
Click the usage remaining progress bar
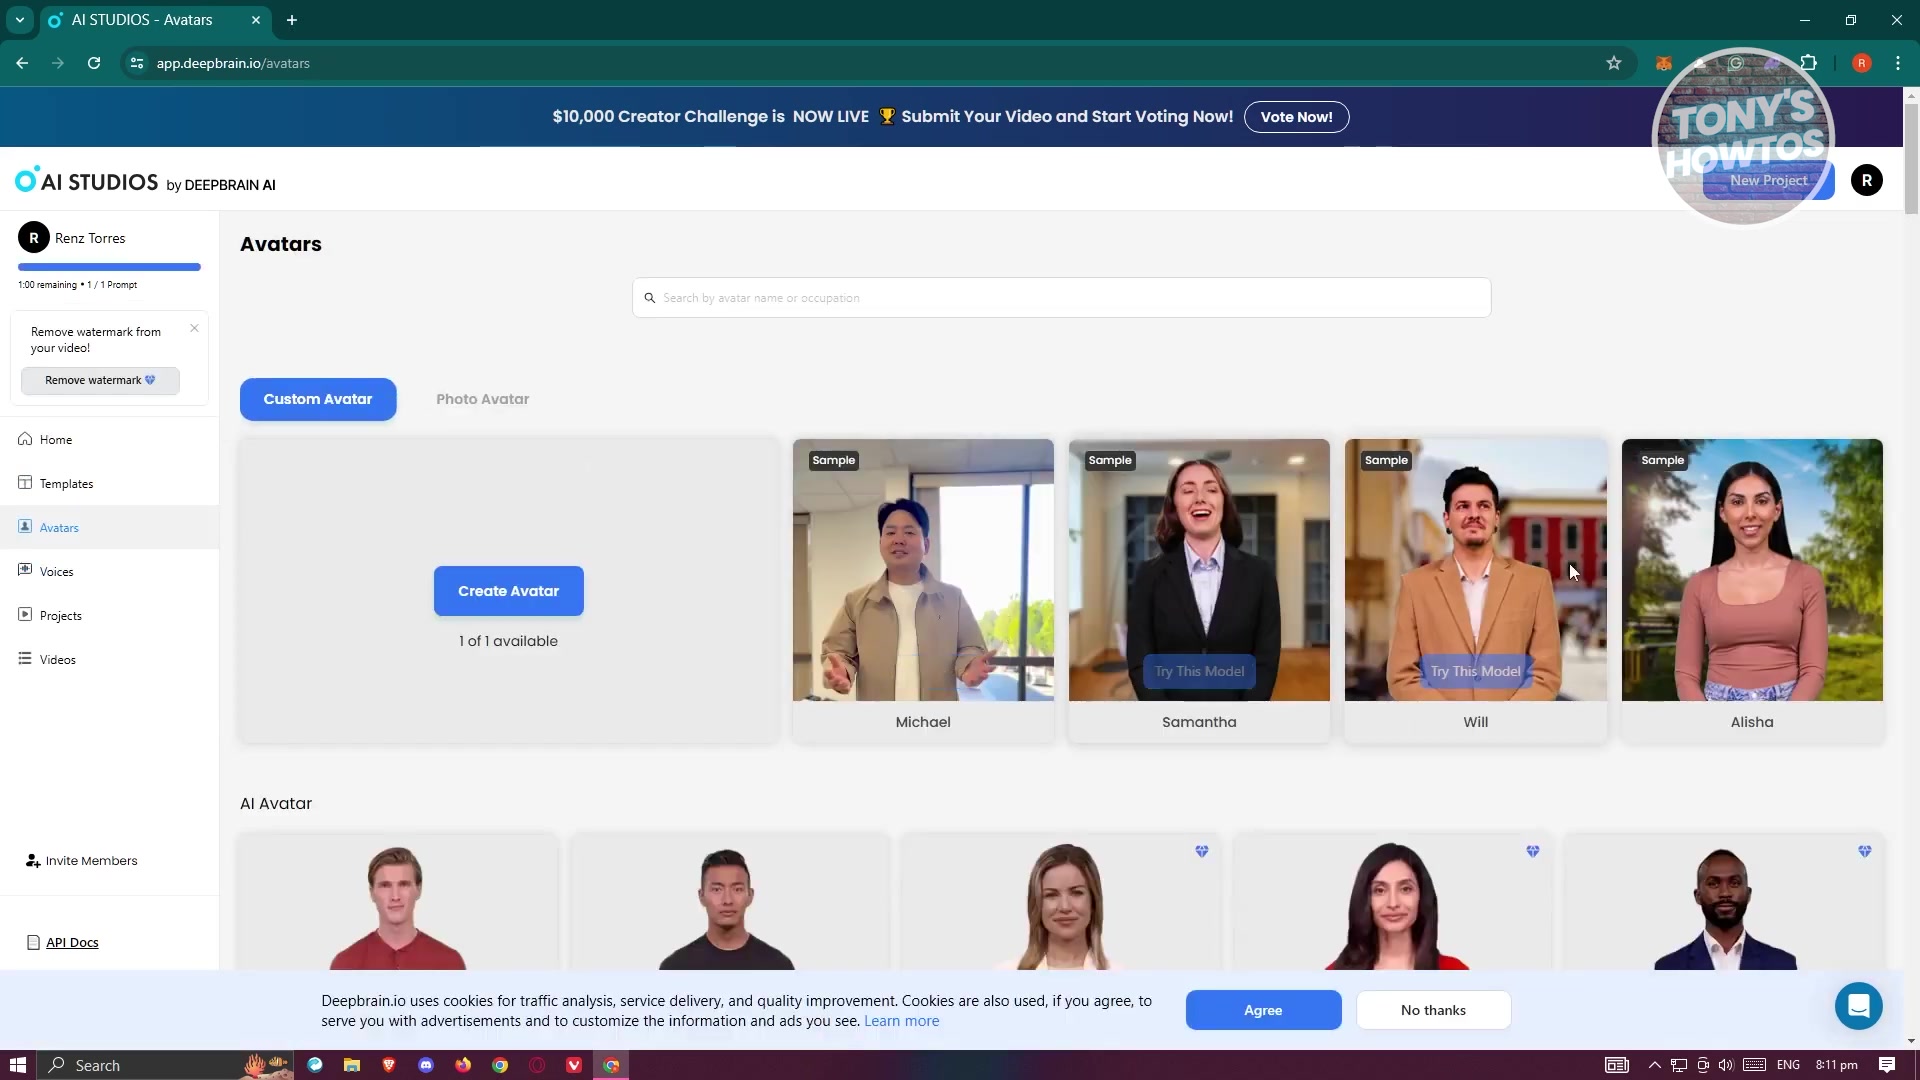109,267
